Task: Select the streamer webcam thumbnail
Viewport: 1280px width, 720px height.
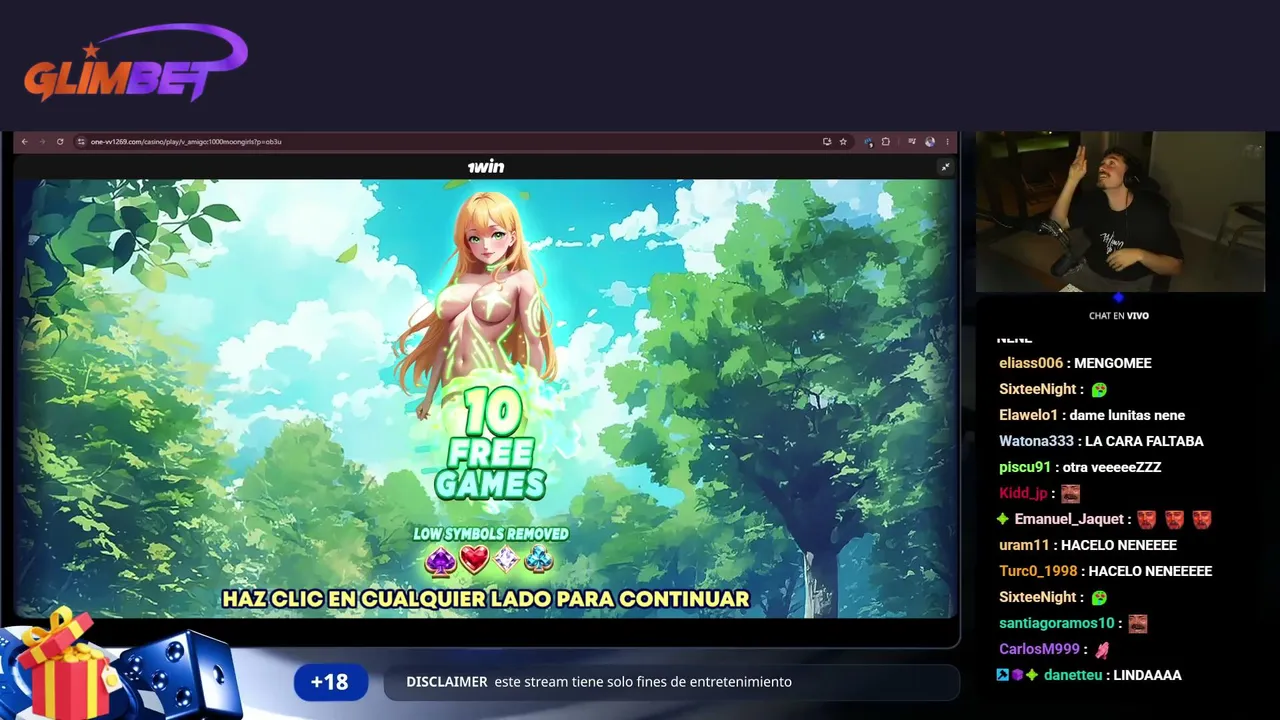Action: click(1120, 212)
